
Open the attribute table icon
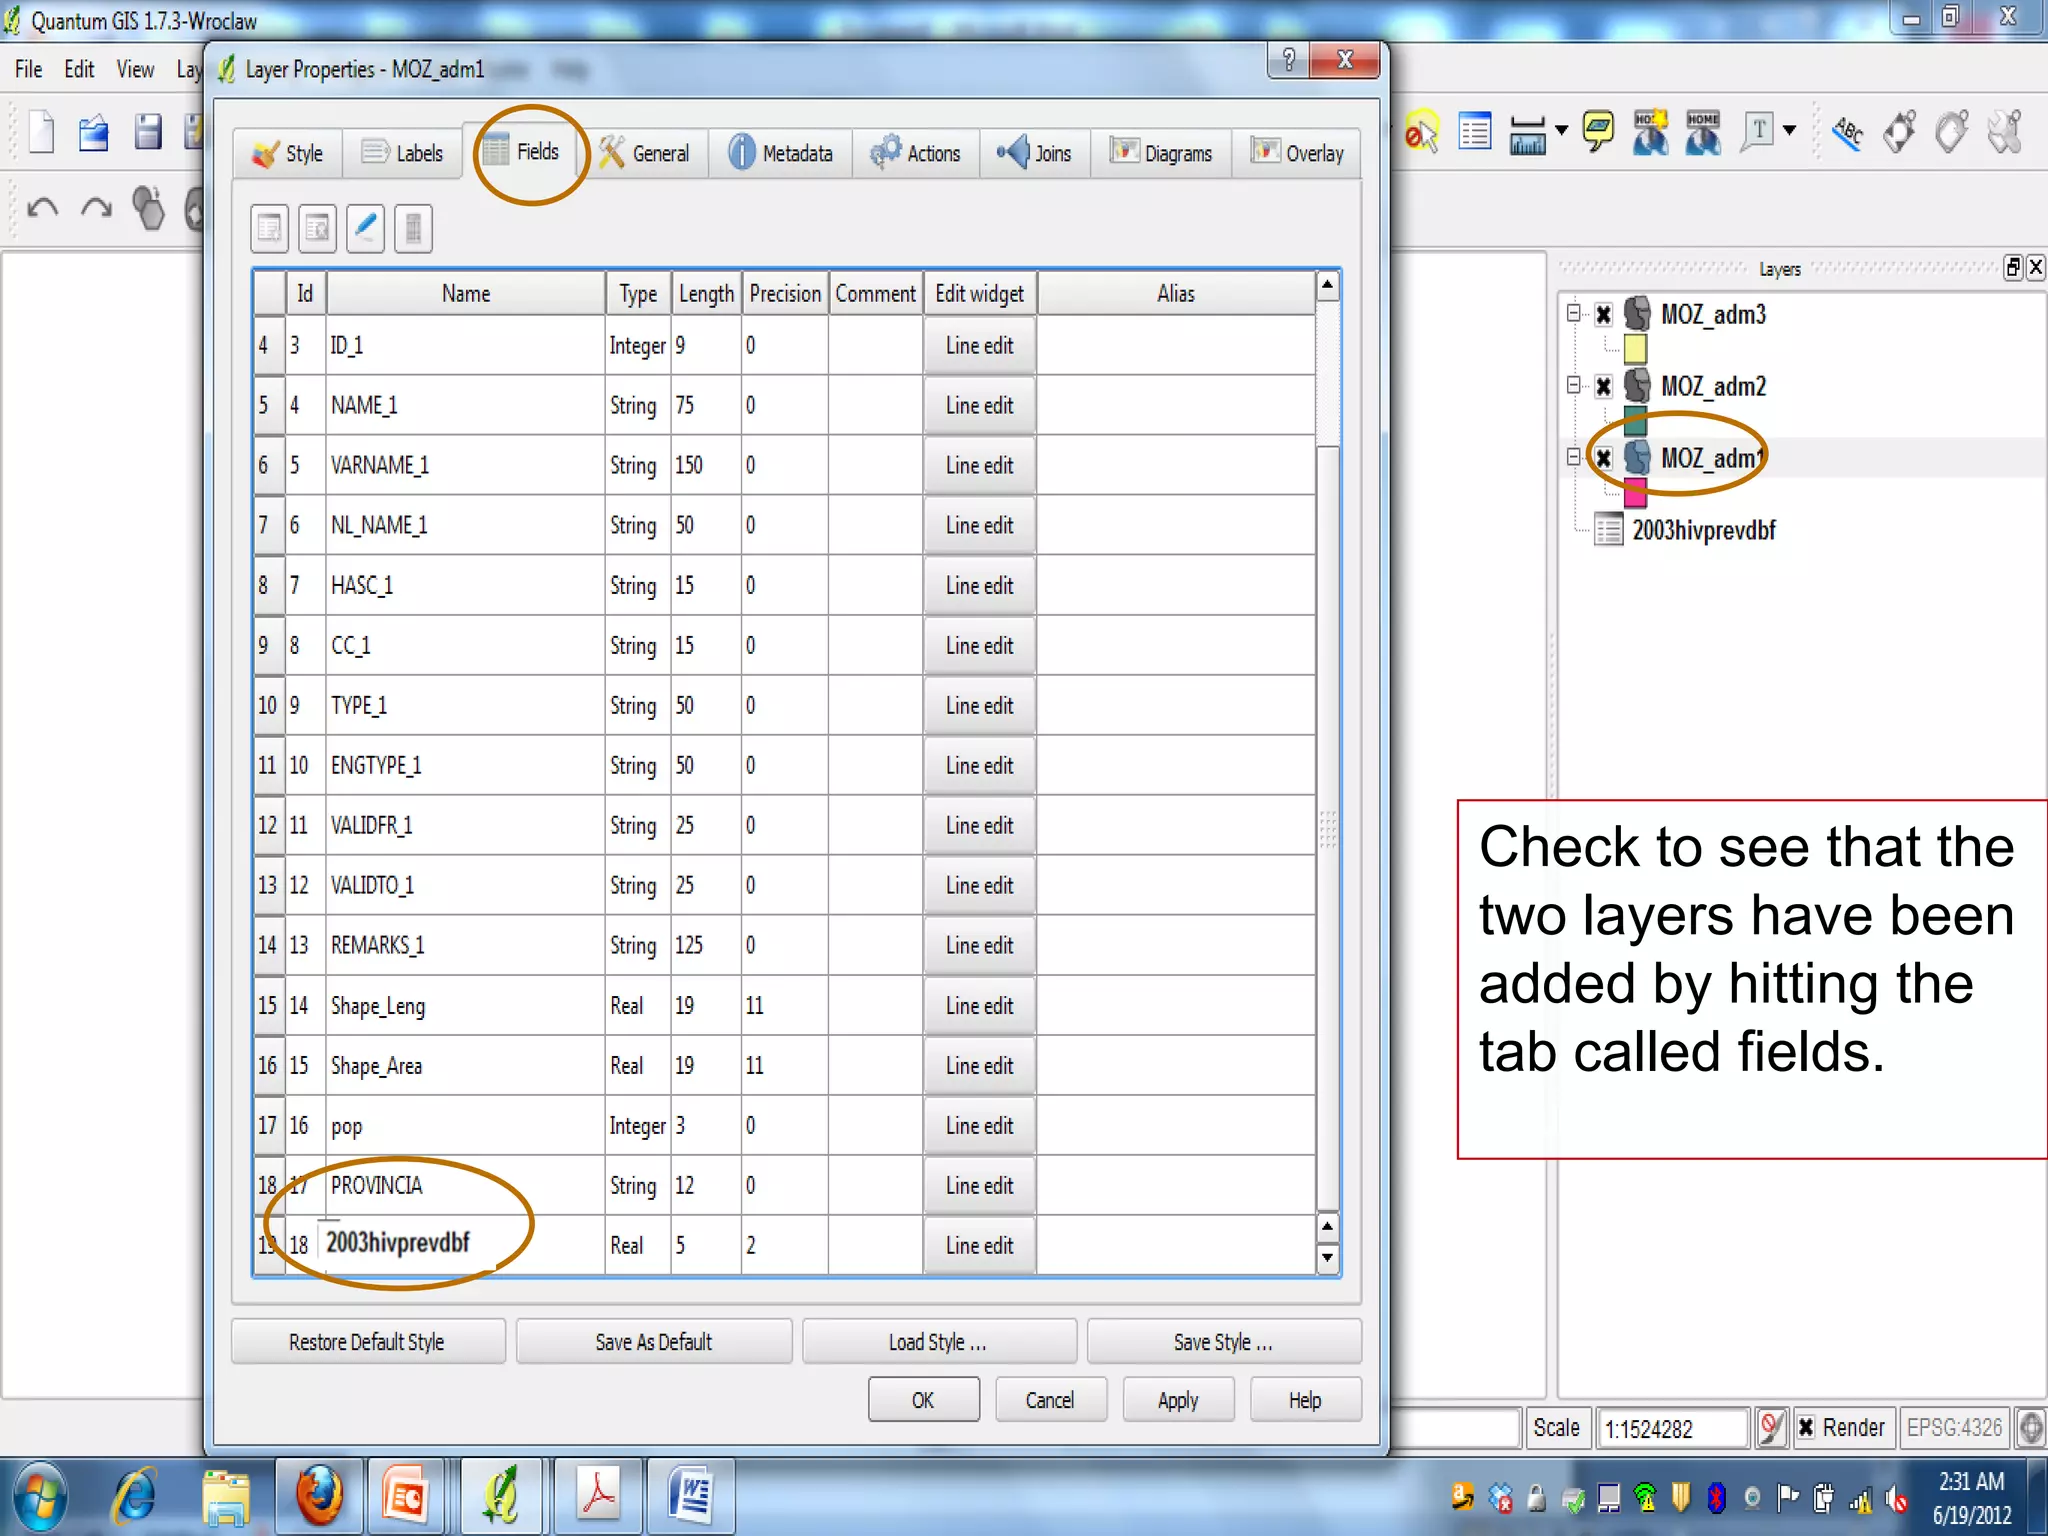tap(1475, 132)
